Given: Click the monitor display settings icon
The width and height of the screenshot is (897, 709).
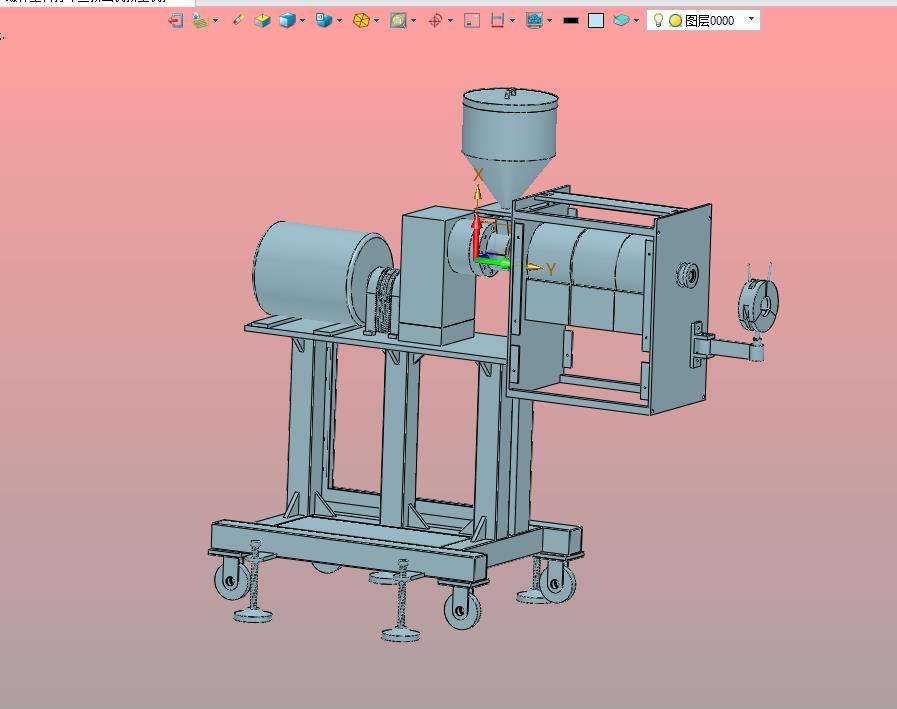Looking at the screenshot, I should [534, 21].
